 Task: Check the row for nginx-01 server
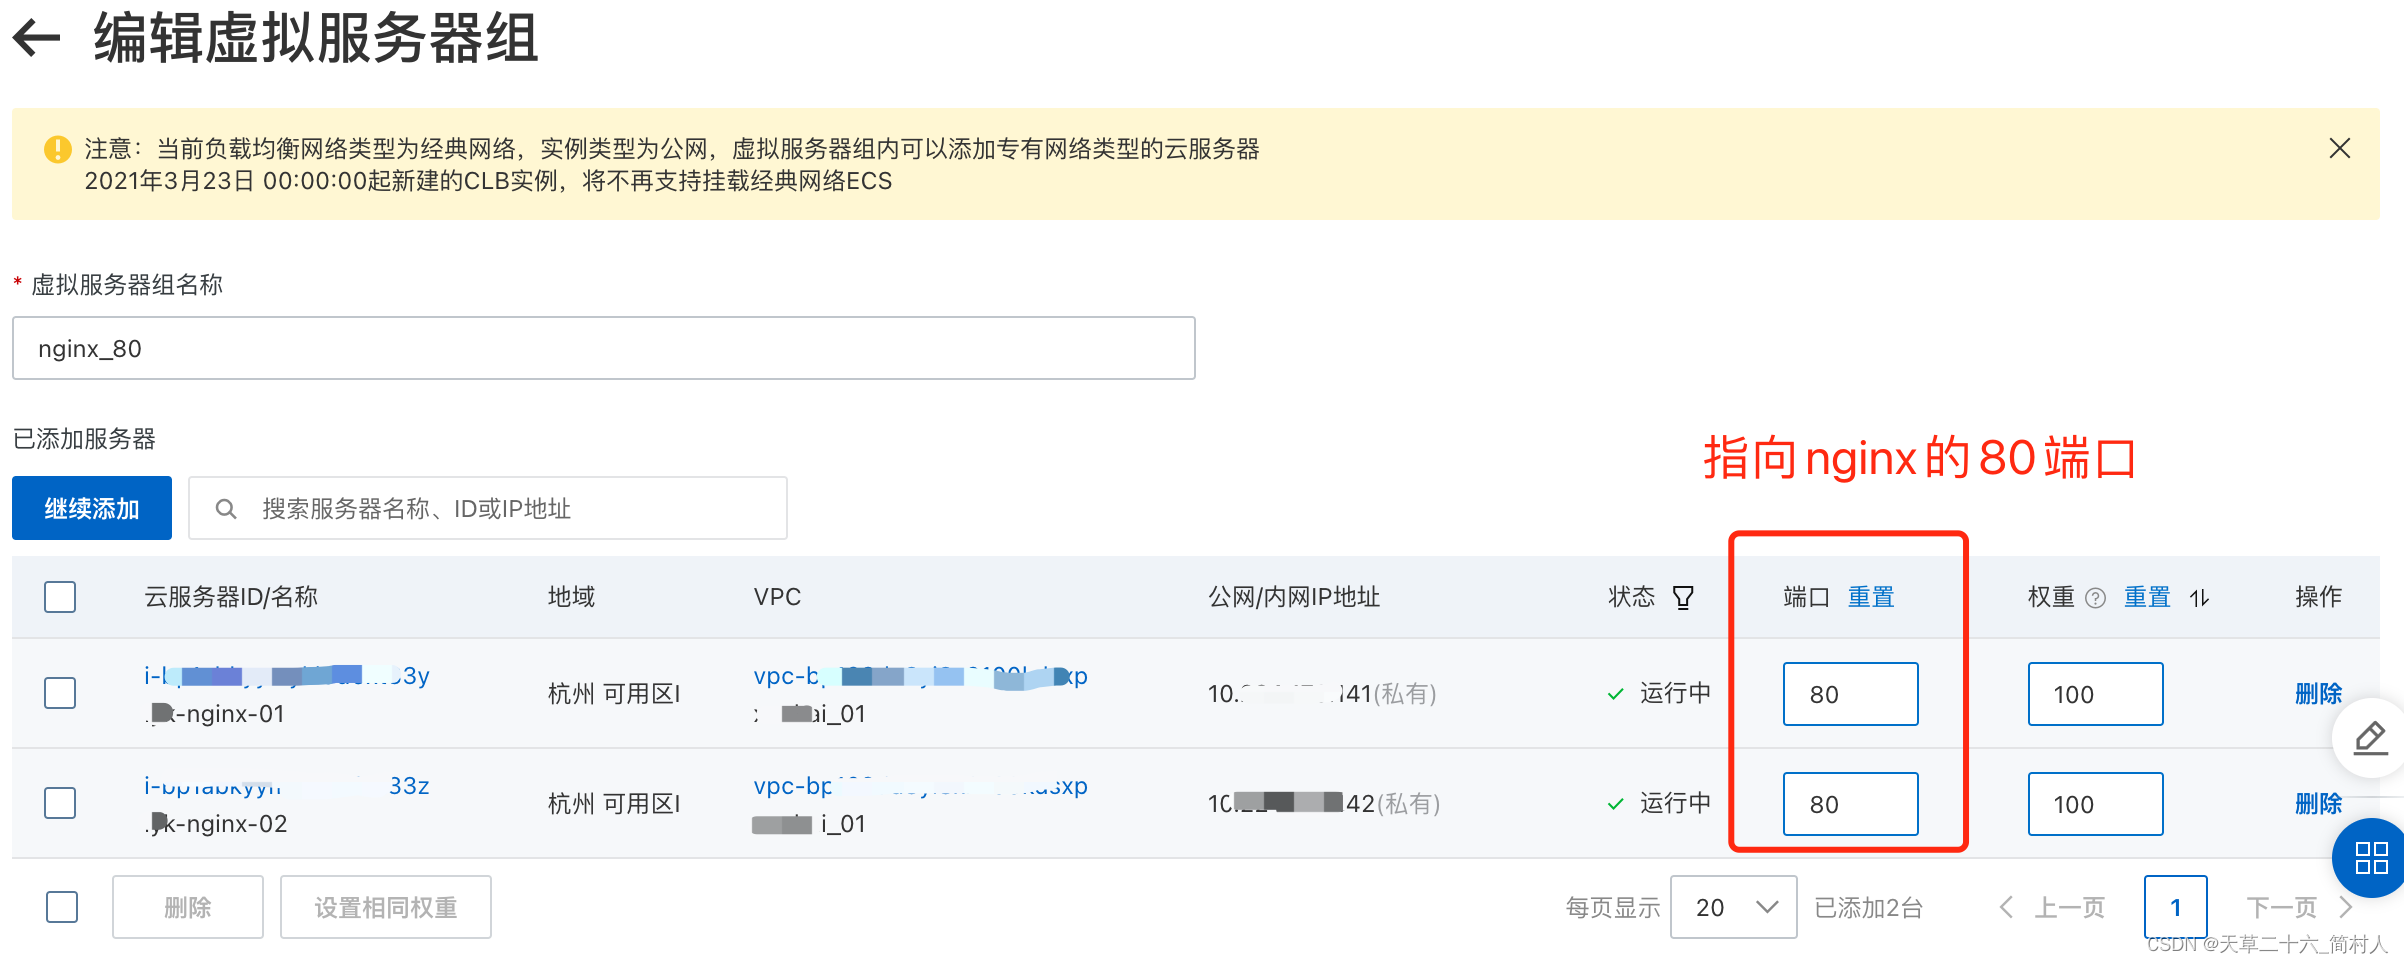click(60, 693)
